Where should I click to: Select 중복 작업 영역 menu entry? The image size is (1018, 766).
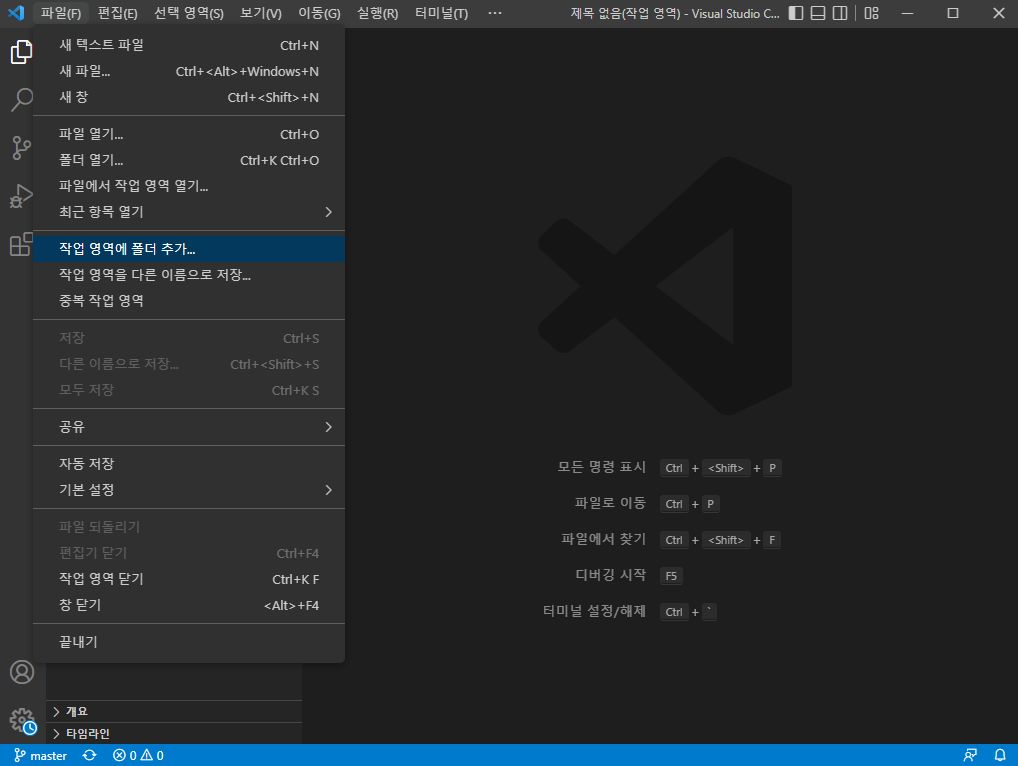click(189, 301)
